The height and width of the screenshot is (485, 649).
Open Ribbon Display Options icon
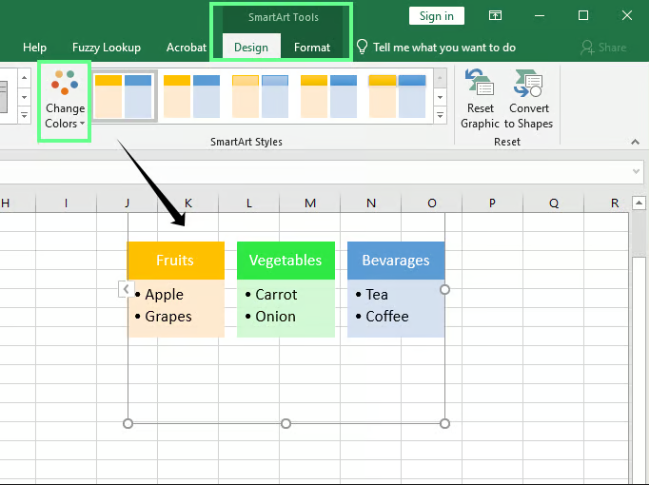coord(495,15)
